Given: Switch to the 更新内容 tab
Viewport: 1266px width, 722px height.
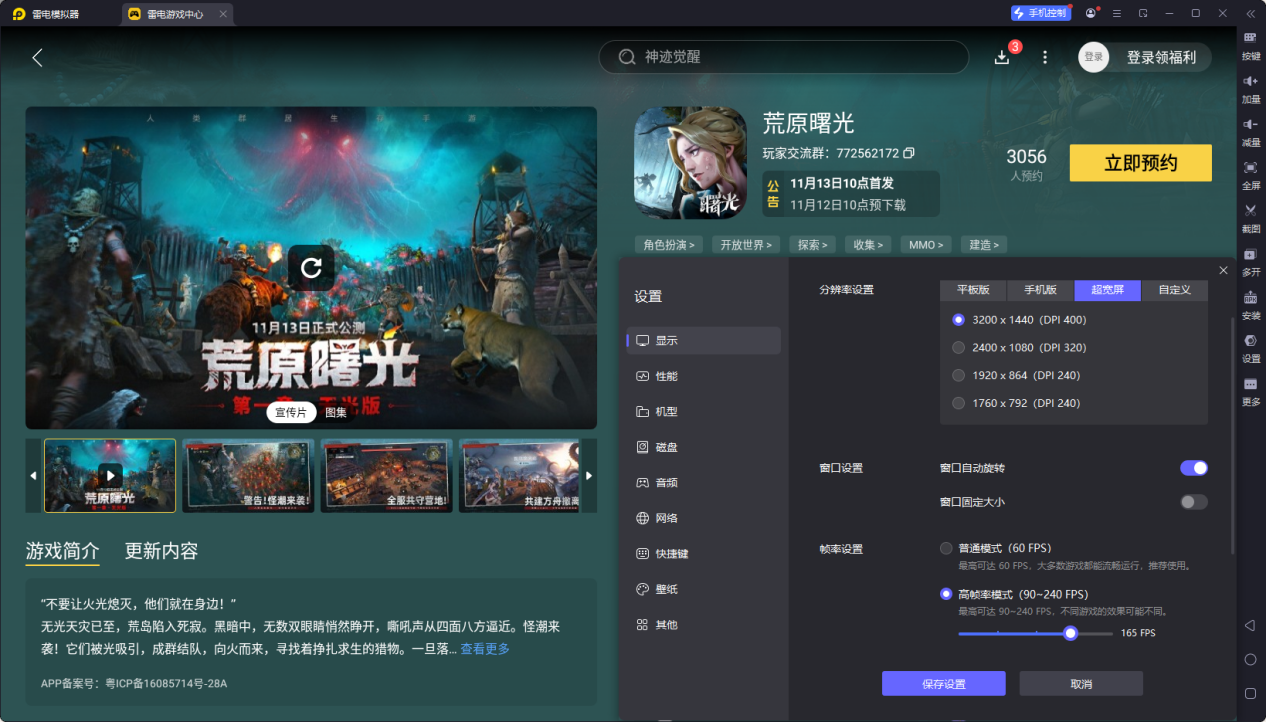Looking at the screenshot, I should click(160, 550).
